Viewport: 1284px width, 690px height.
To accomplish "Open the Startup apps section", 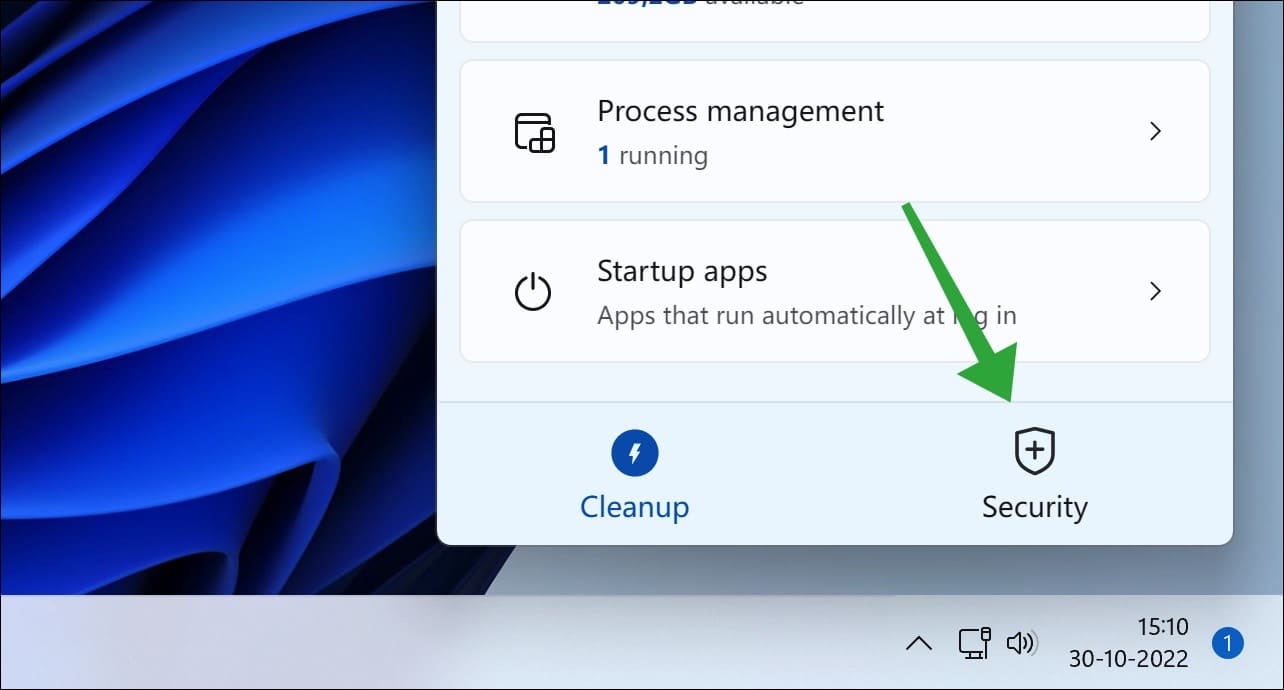I will pyautogui.click(x=682, y=271).
